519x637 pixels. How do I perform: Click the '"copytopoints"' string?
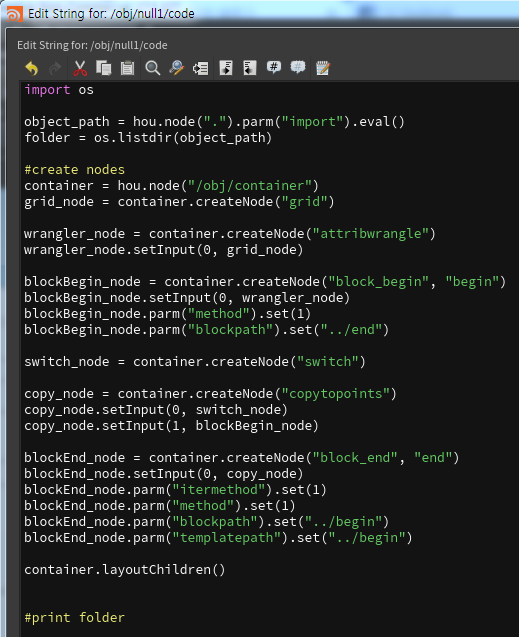[336, 394]
